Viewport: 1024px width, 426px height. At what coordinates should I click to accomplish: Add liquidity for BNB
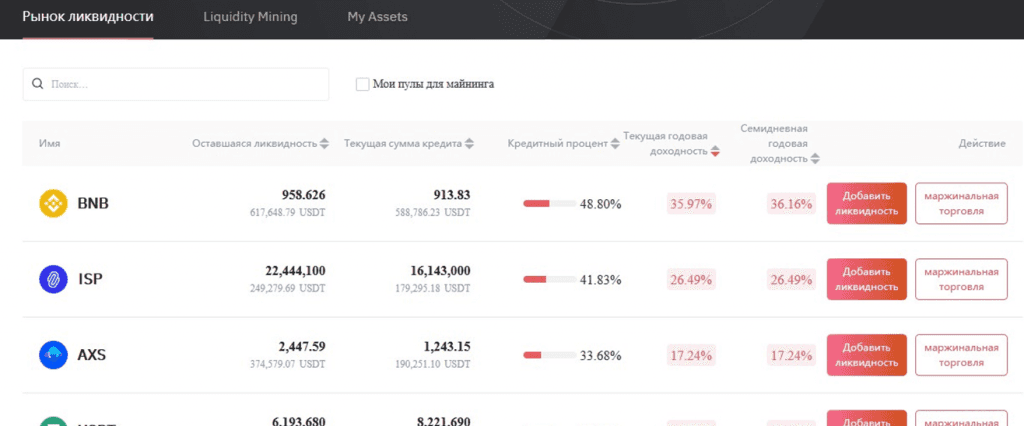867,203
